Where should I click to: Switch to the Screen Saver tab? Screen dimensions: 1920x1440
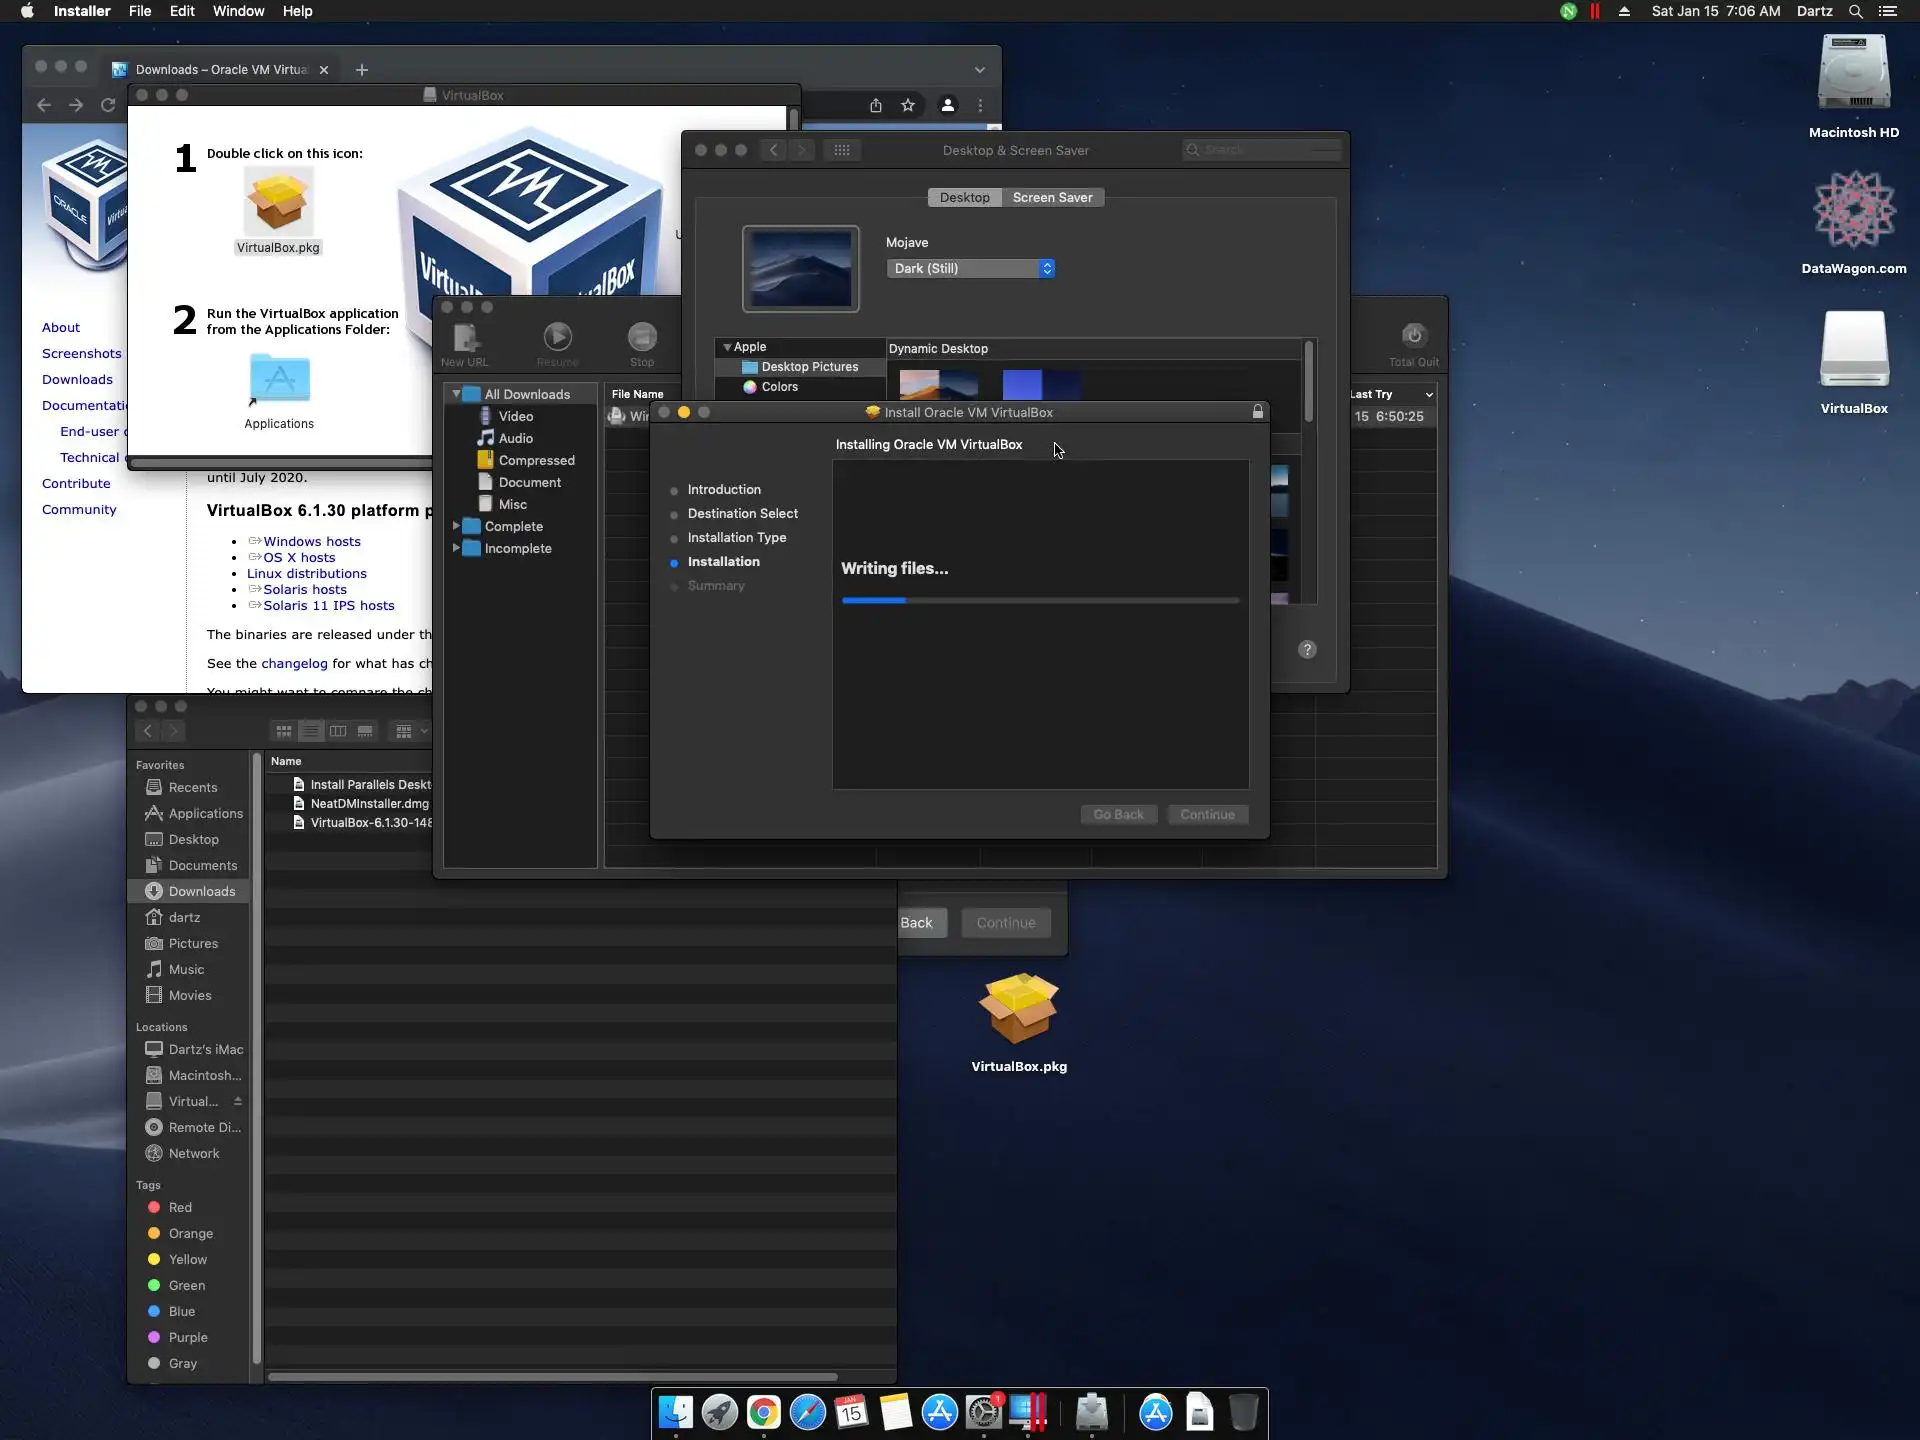coord(1052,197)
